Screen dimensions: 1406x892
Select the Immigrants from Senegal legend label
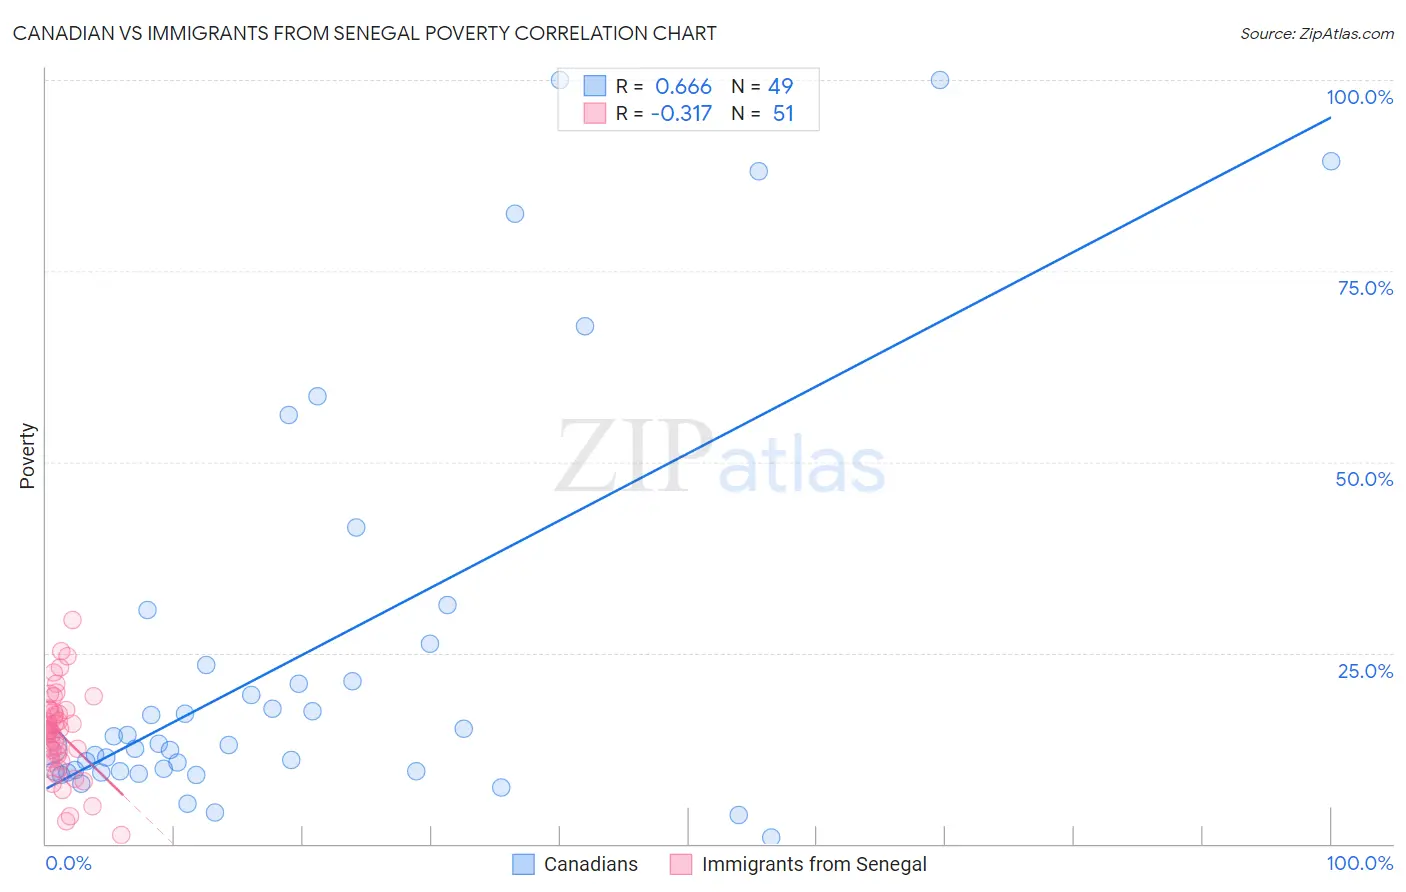pyautogui.click(x=814, y=864)
